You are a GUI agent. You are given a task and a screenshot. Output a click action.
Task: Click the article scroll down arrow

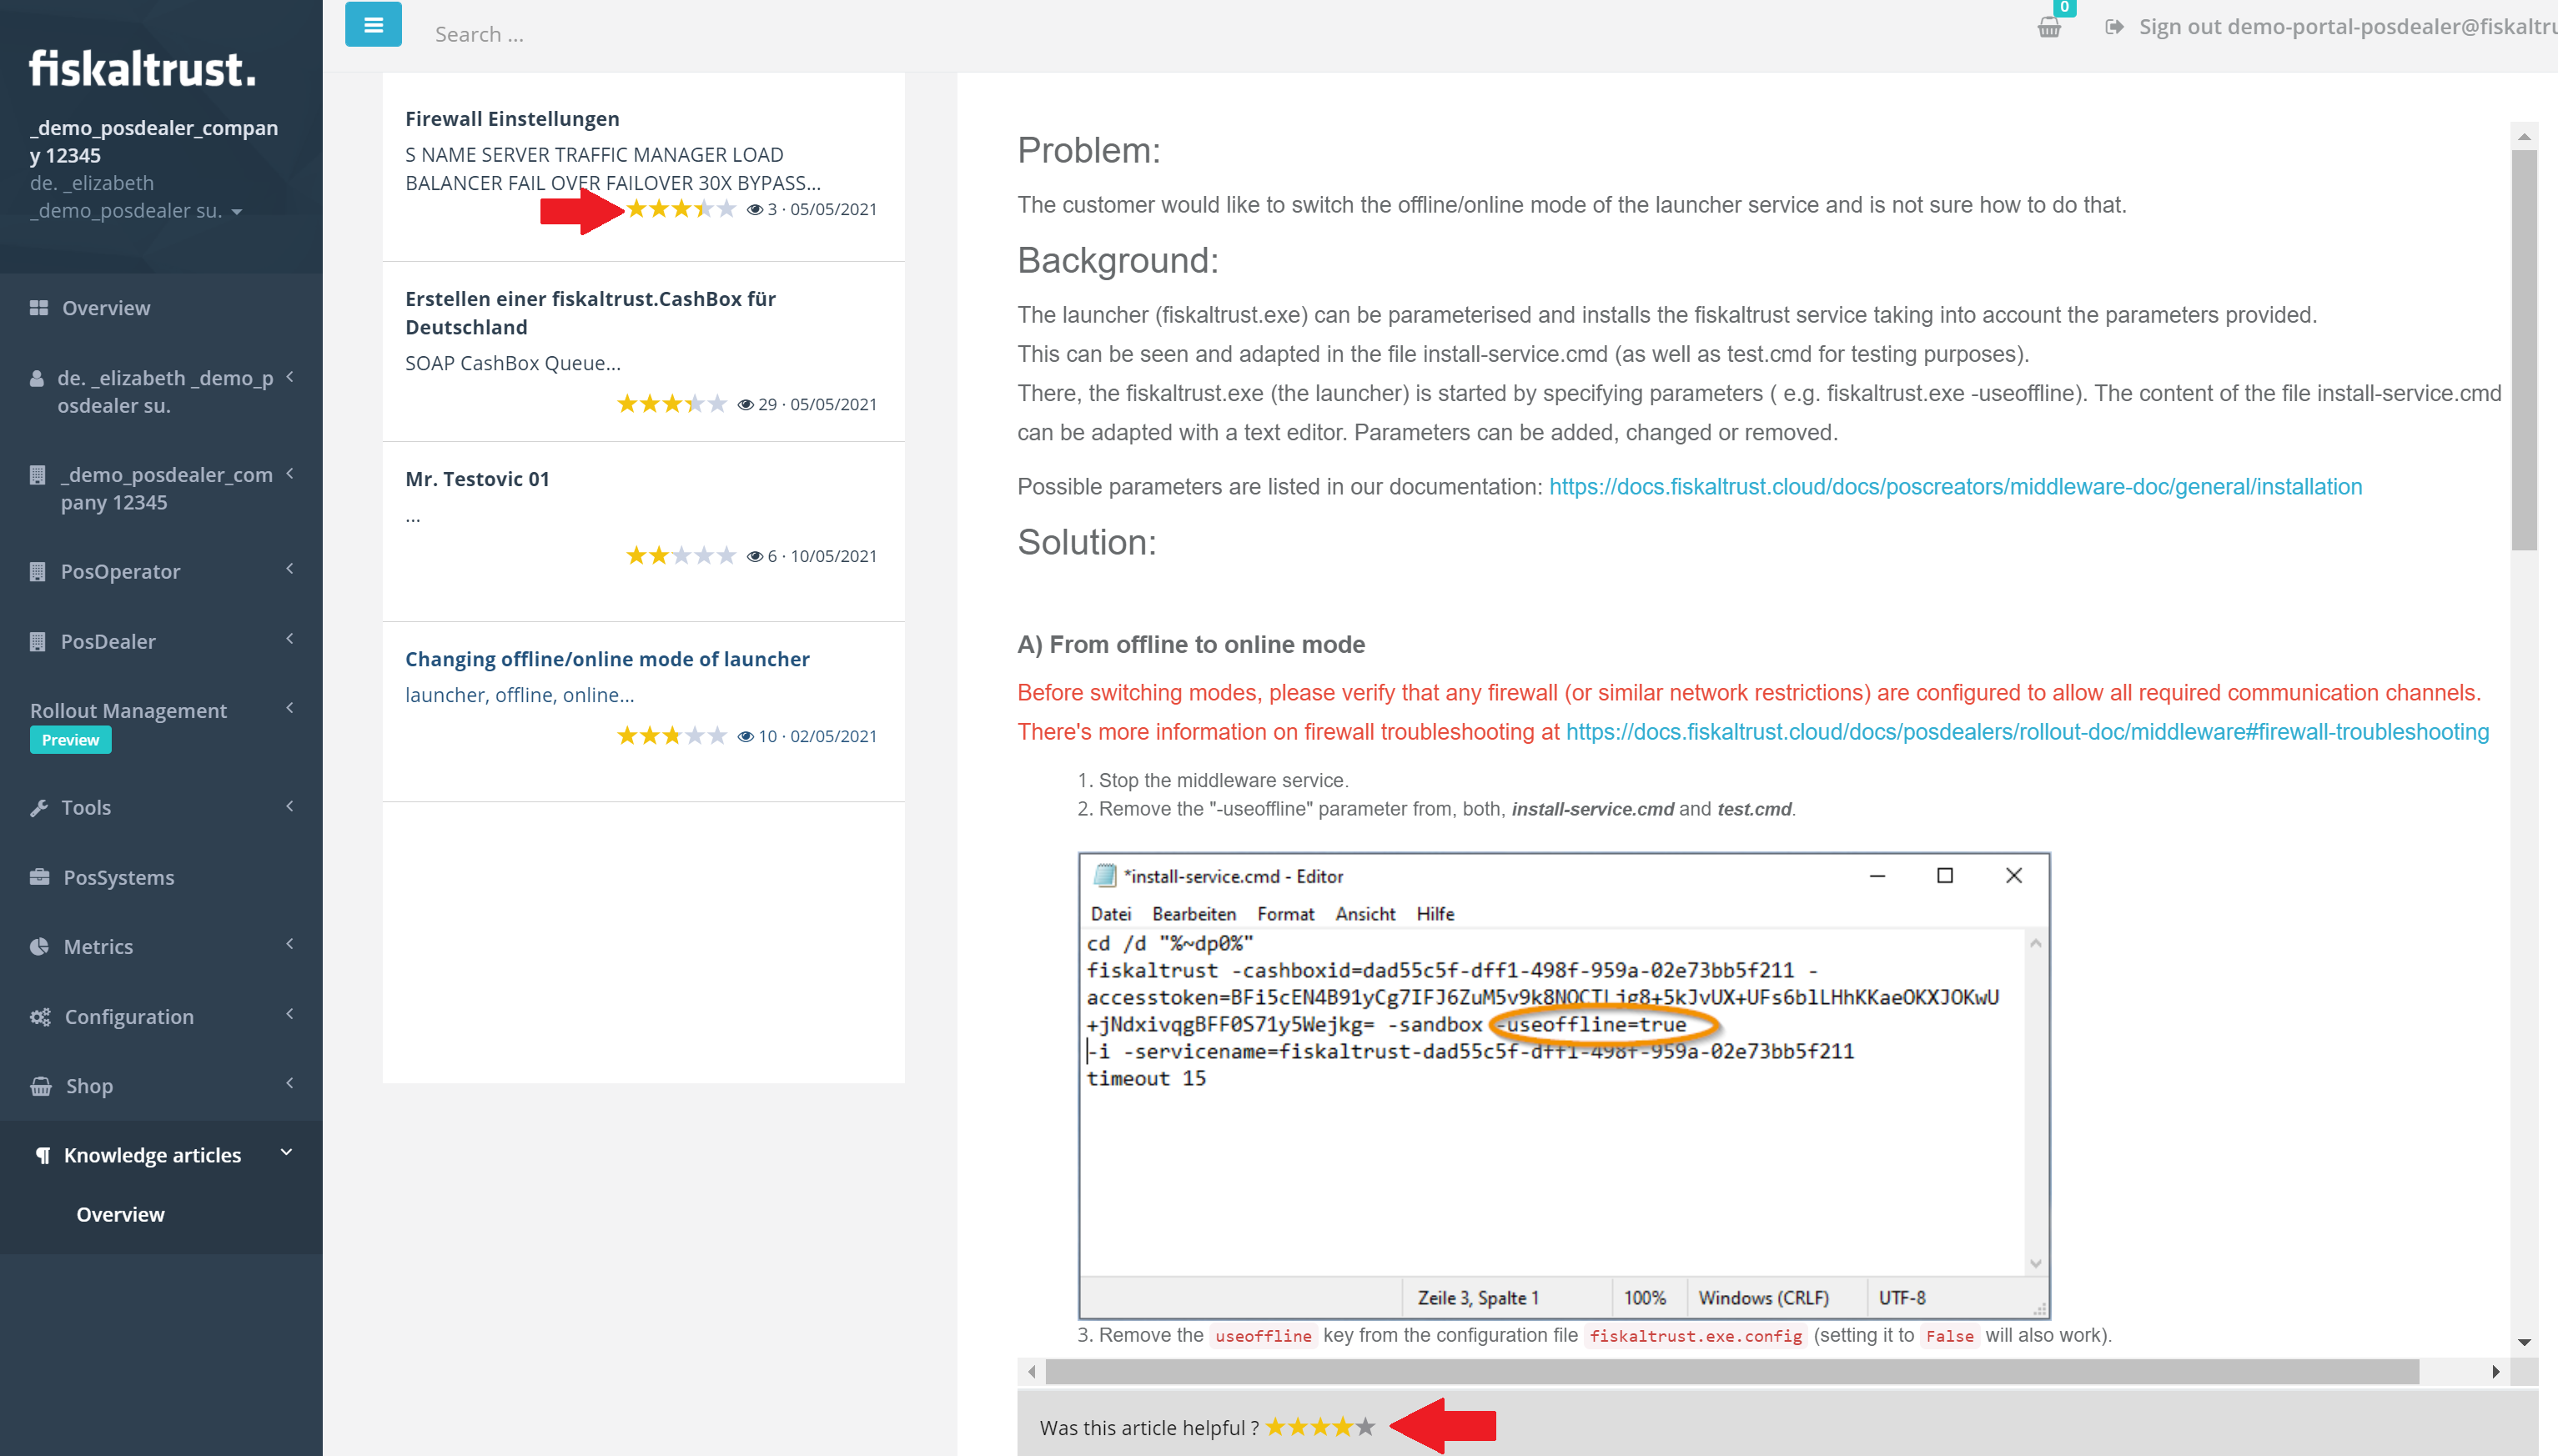coord(2524,1342)
